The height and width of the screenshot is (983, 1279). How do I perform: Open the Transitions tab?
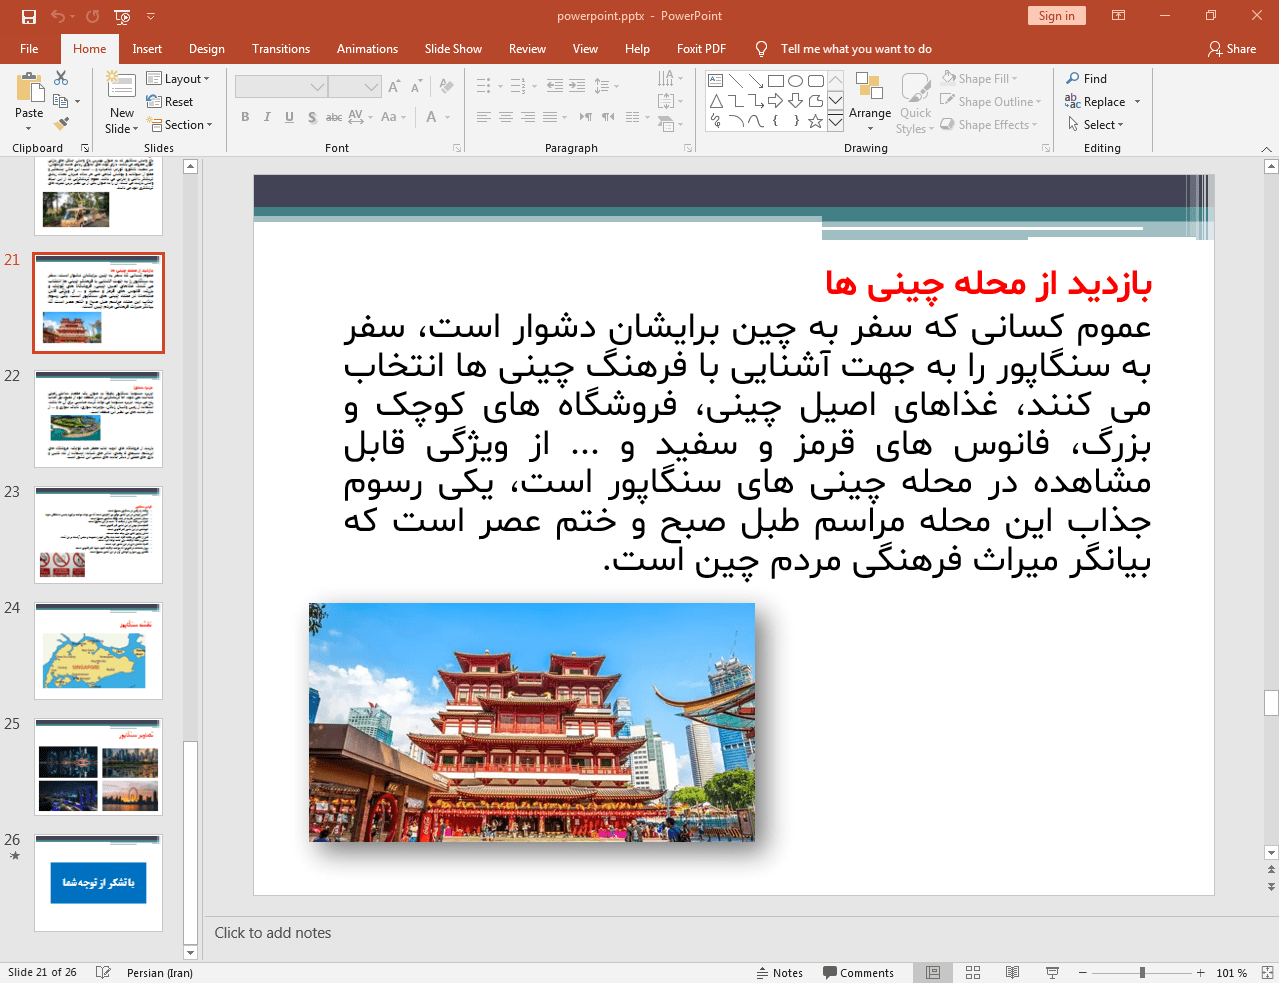click(281, 49)
